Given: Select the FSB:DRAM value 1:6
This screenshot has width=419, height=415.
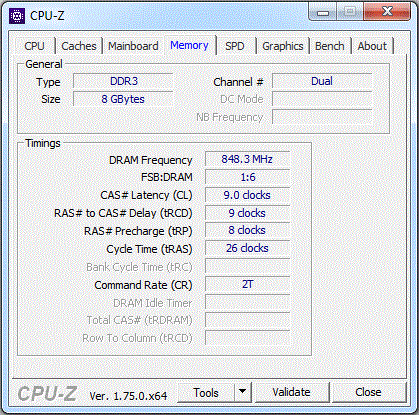Looking at the screenshot, I should (247, 177).
